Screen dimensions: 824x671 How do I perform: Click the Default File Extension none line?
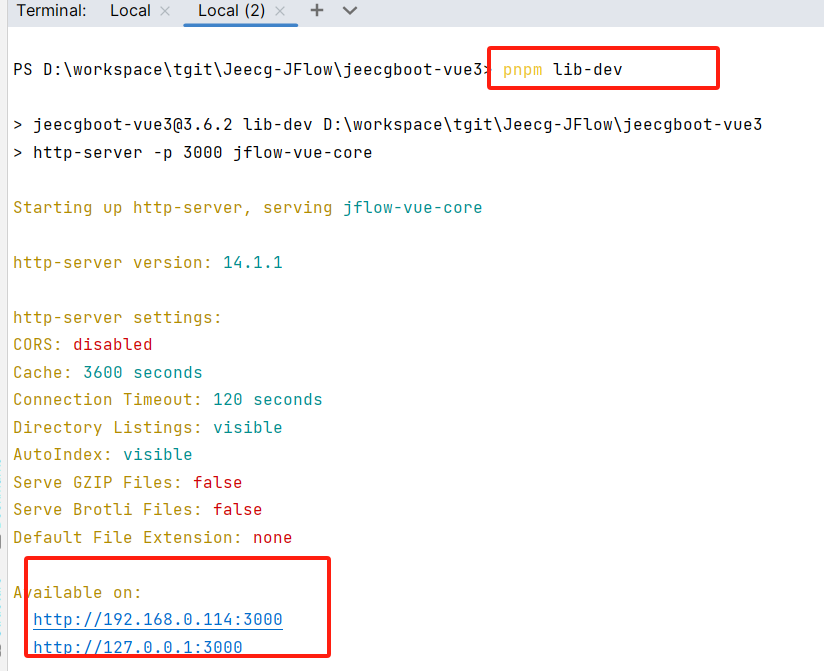152,538
